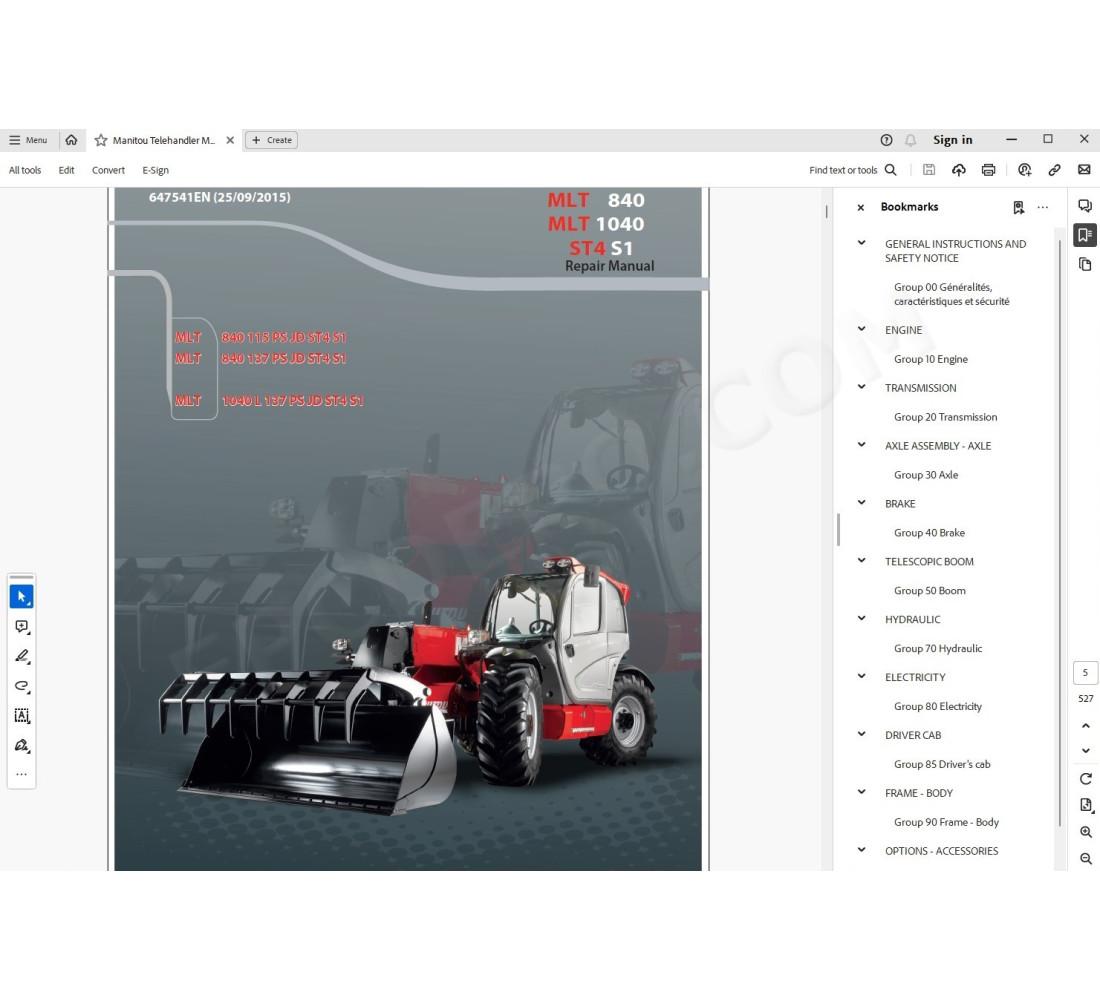Collapse the FRAME - BODY chevron
This screenshot has width=1100, height=1000.
861,792
